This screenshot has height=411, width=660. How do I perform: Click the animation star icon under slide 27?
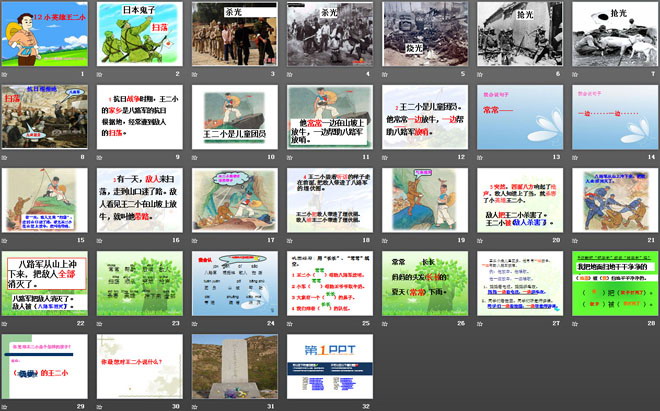(x=480, y=324)
